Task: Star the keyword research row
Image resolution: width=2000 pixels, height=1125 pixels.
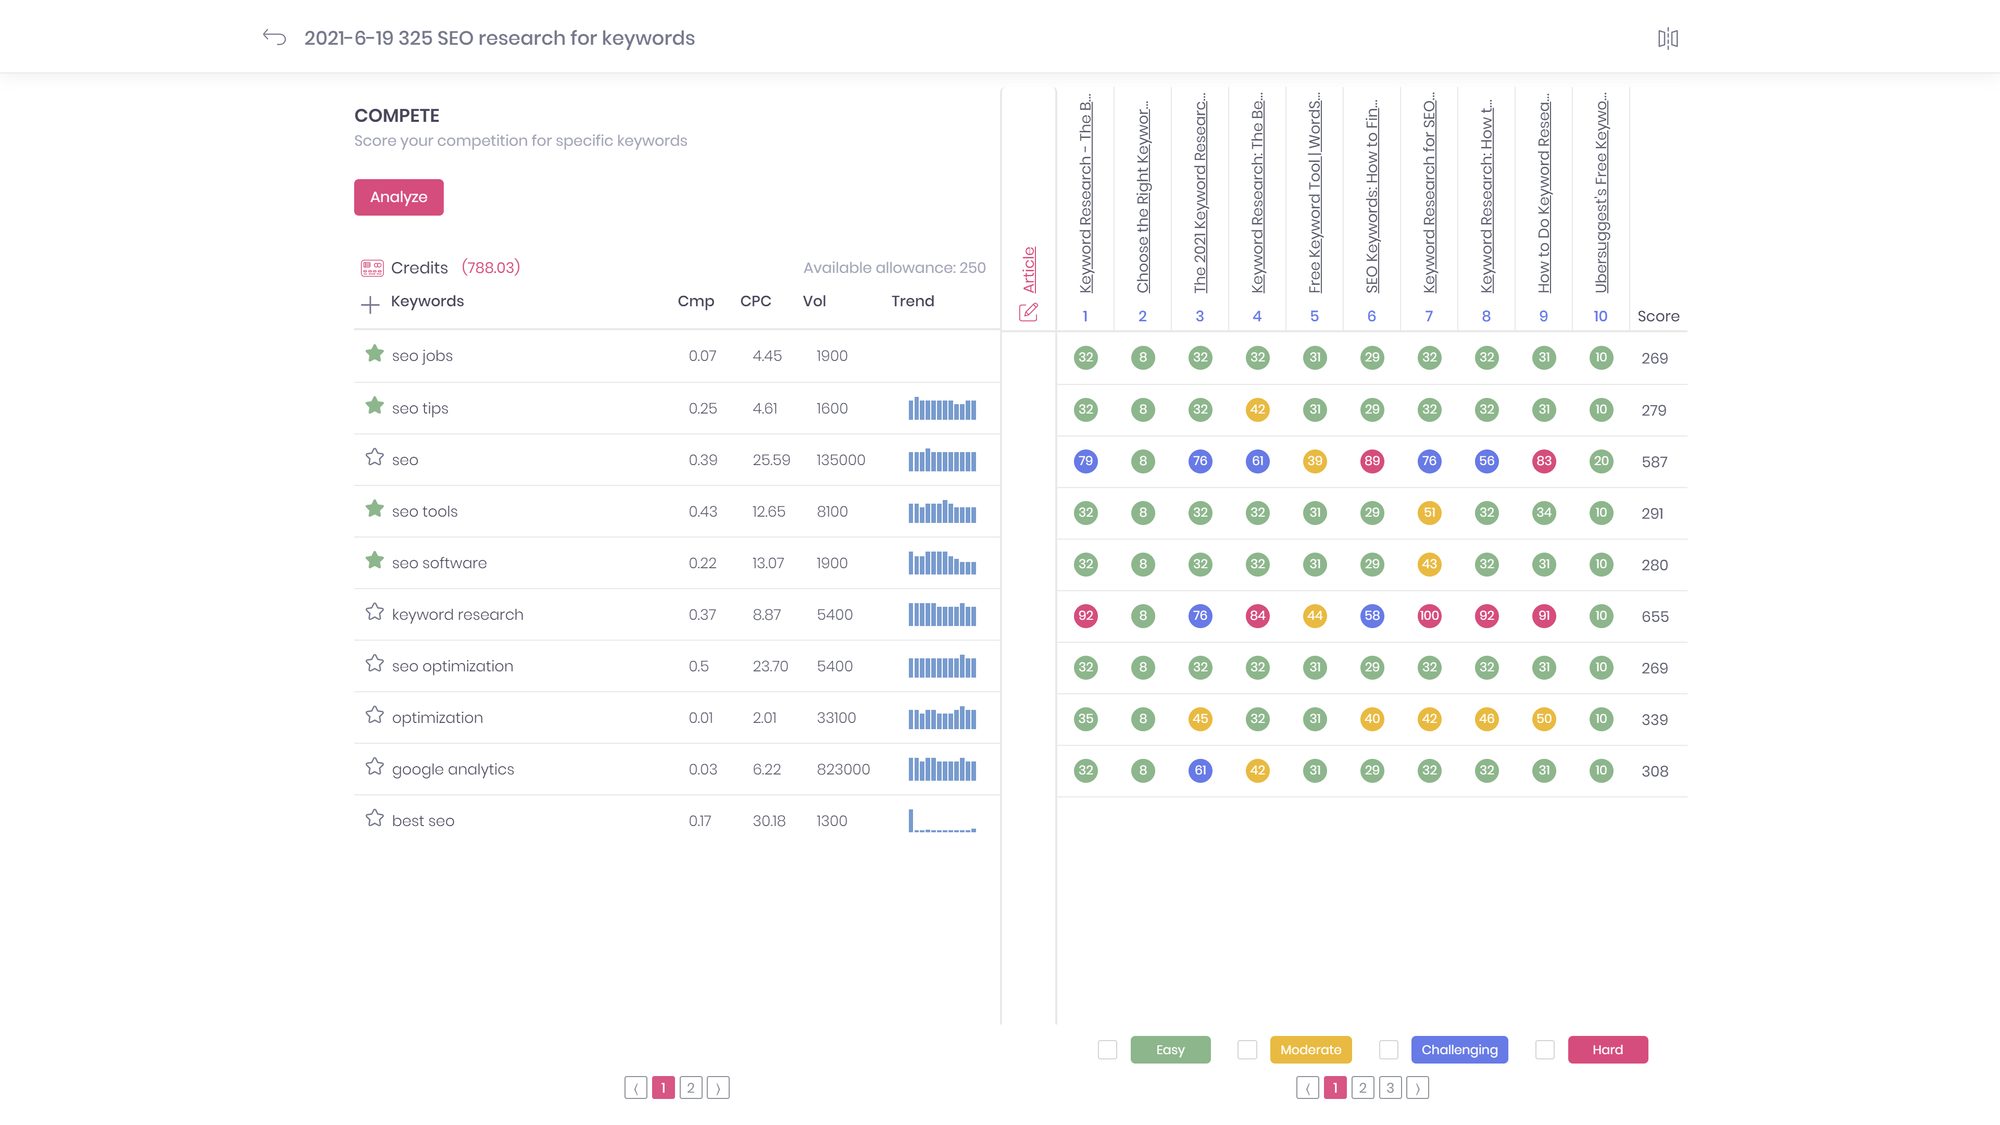Action: click(x=374, y=612)
